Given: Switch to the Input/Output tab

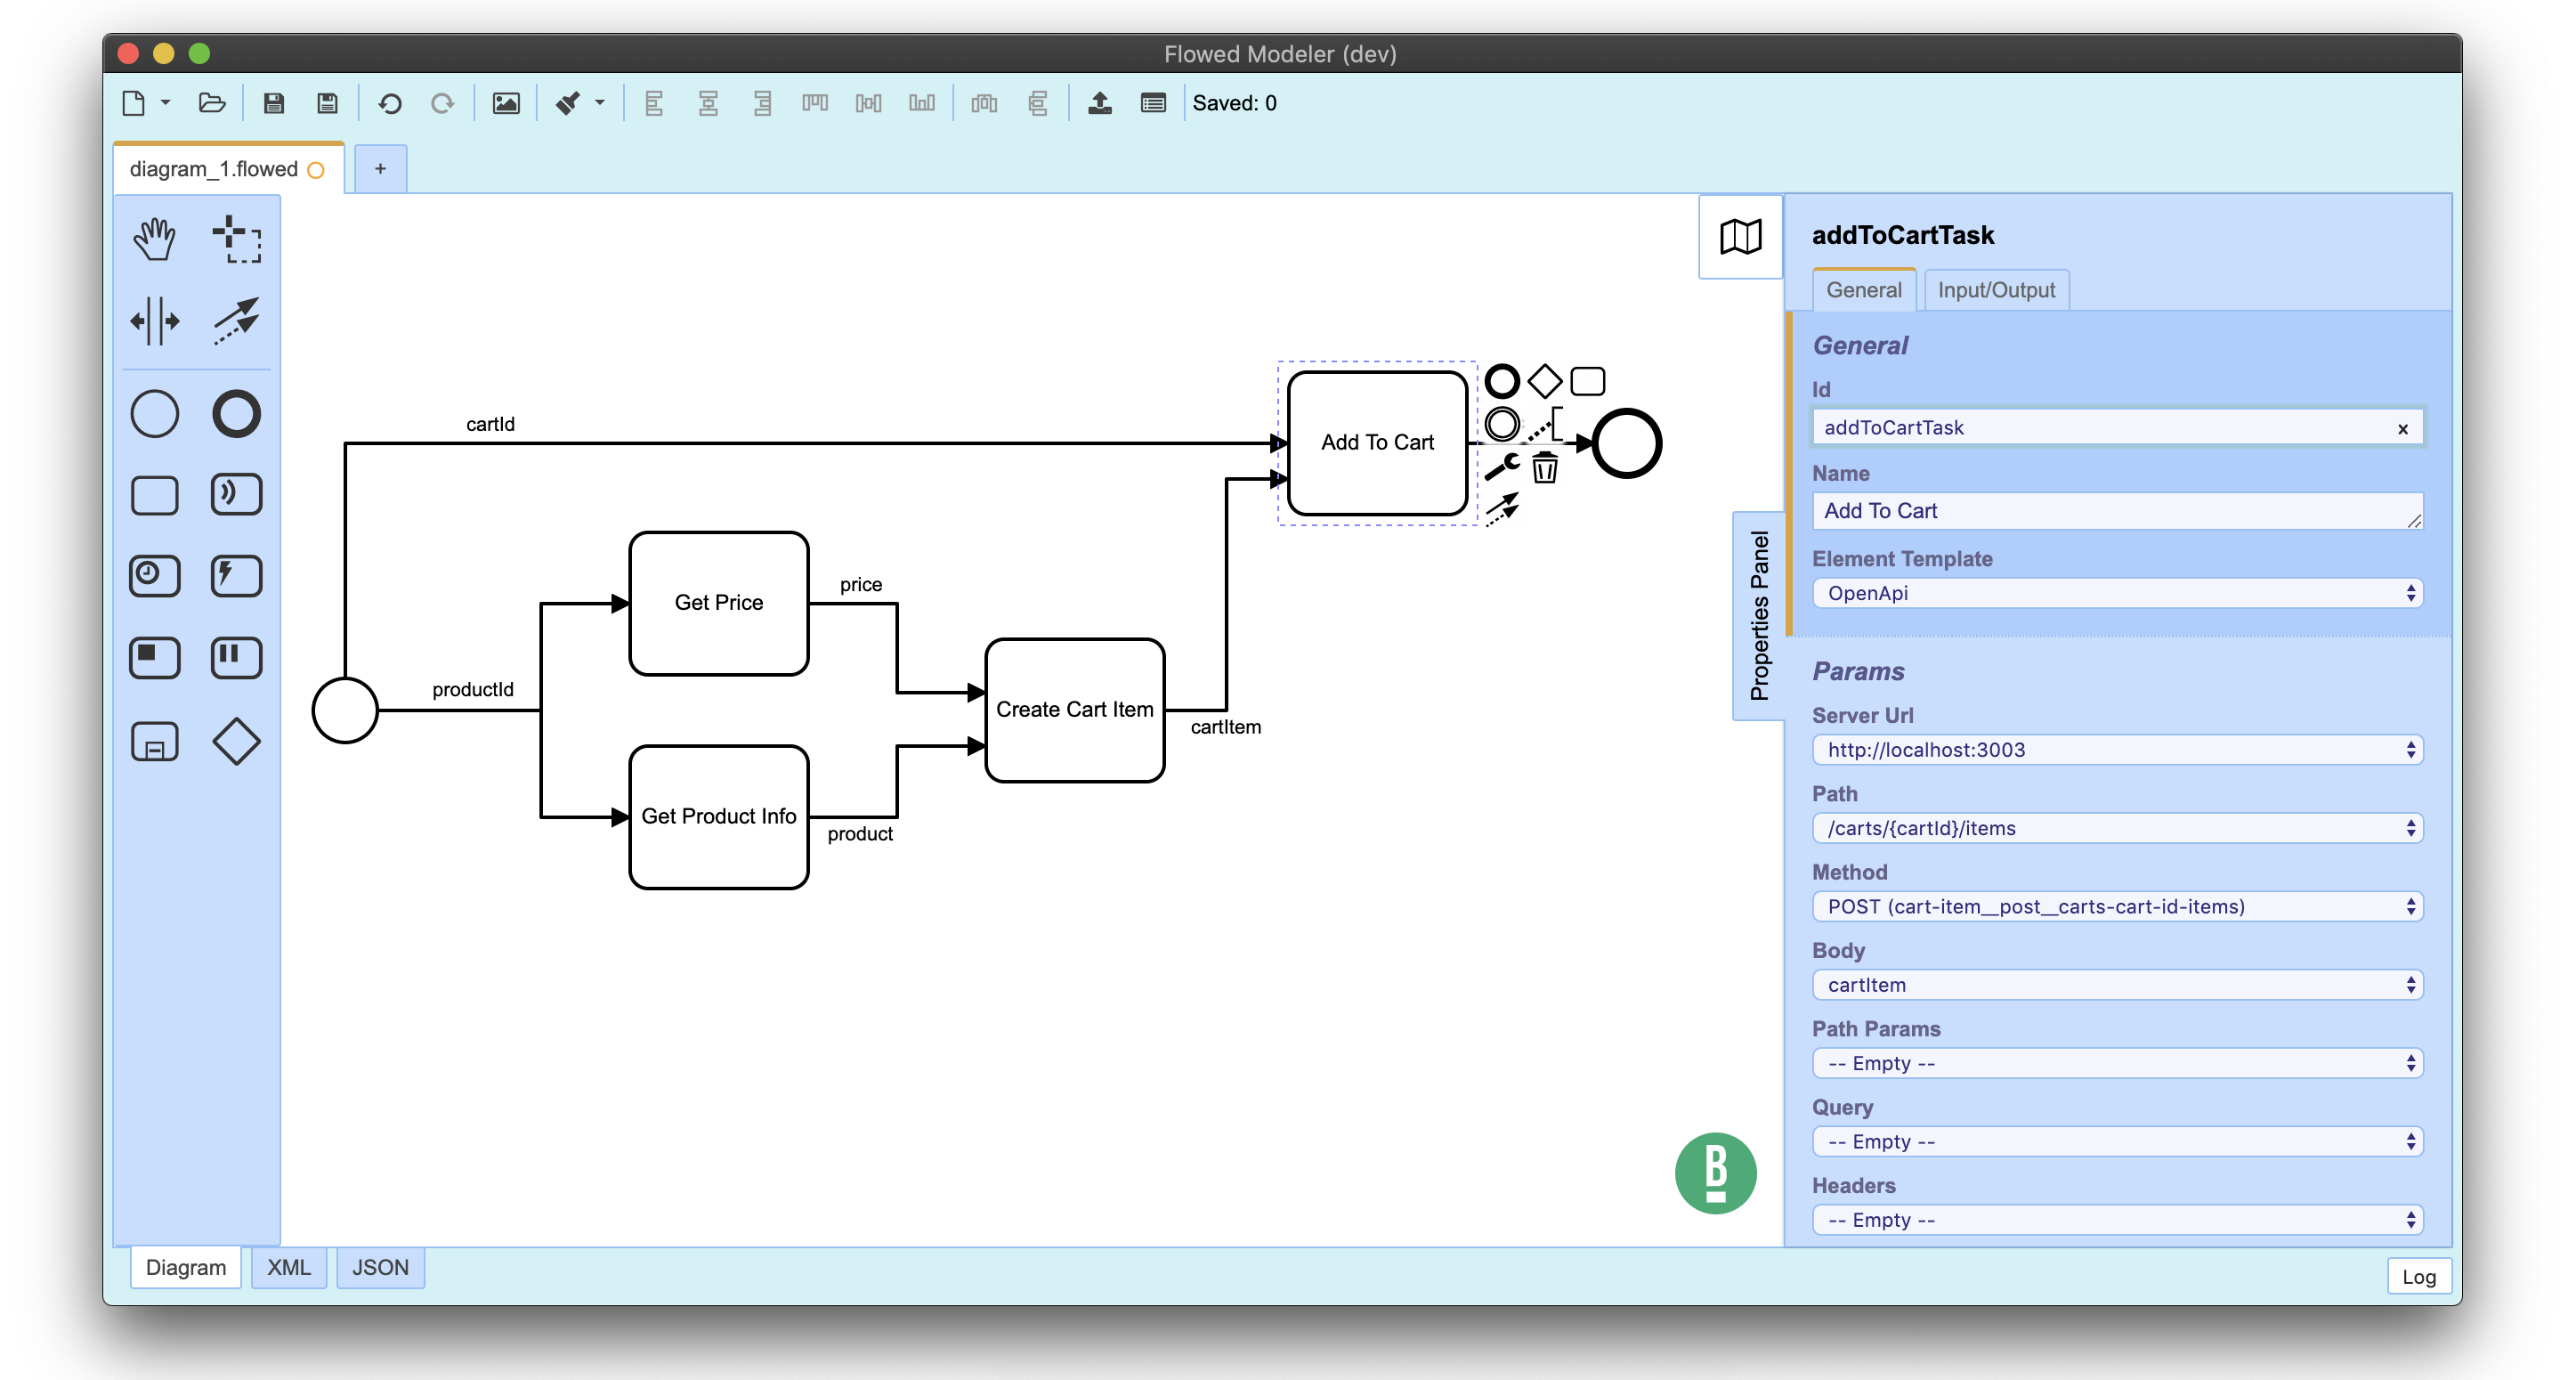Looking at the screenshot, I should coord(1995,290).
